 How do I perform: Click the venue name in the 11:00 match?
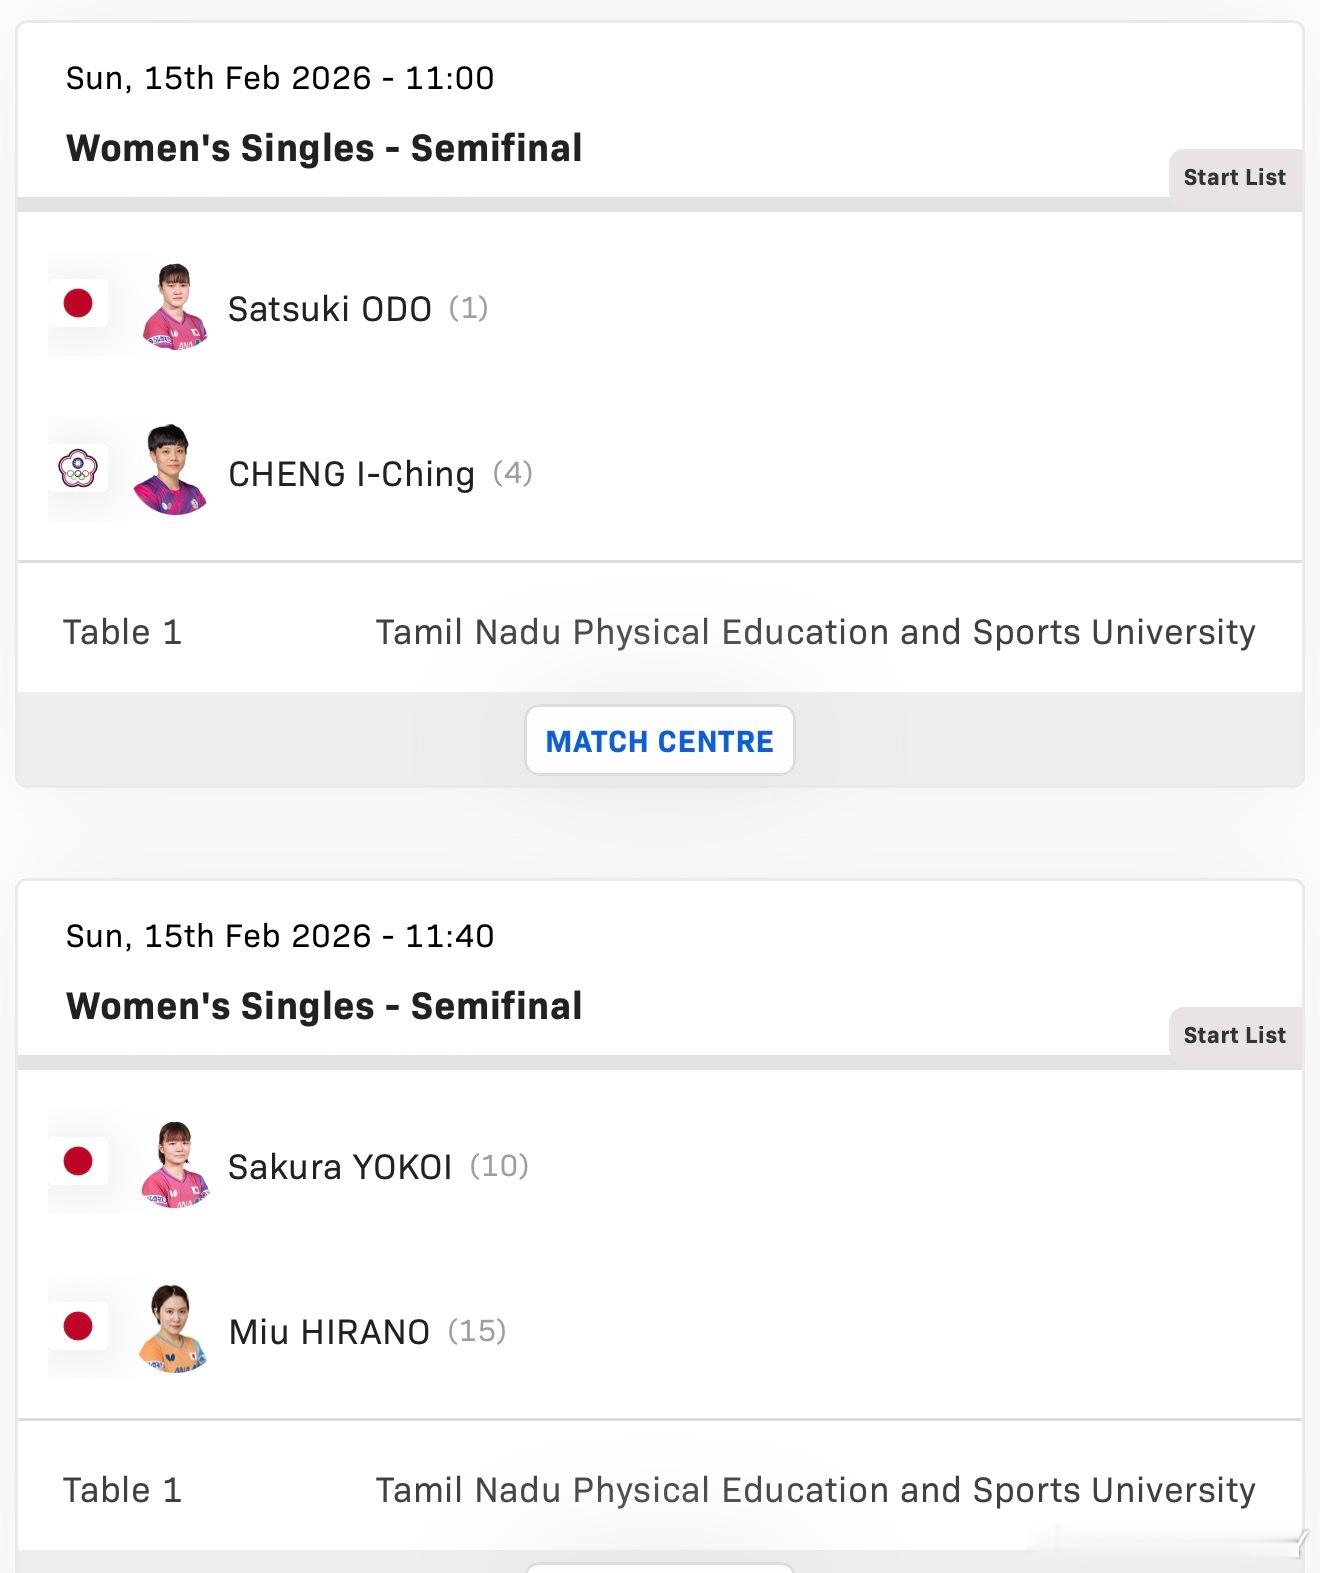tap(815, 632)
